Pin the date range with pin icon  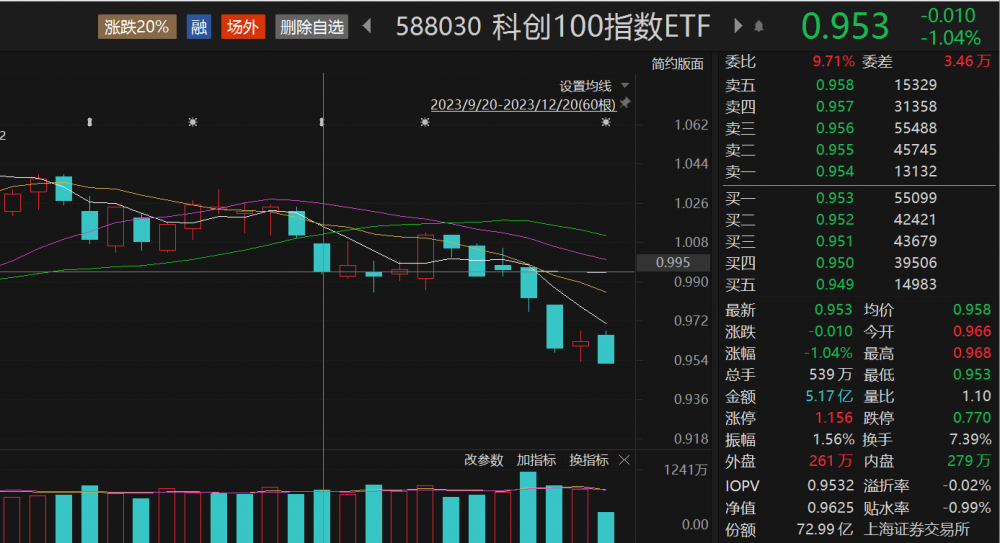(x=625, y=103)
